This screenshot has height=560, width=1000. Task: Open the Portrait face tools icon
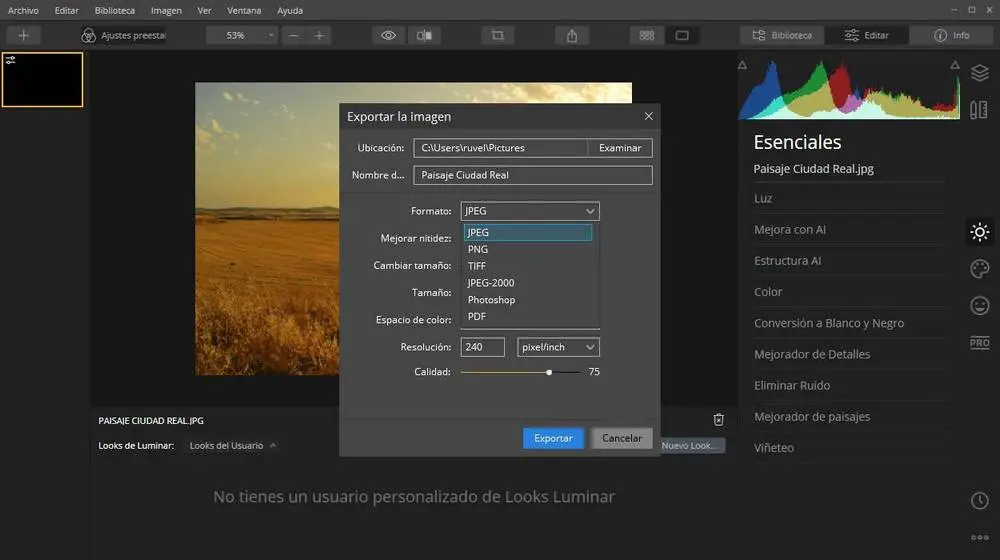tap(979, 306)
